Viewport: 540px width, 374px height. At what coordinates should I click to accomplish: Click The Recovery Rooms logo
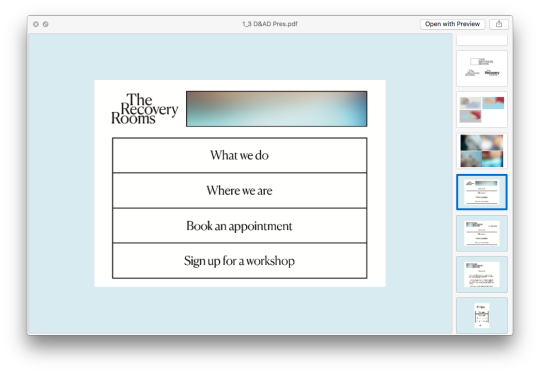coord(145,108)
